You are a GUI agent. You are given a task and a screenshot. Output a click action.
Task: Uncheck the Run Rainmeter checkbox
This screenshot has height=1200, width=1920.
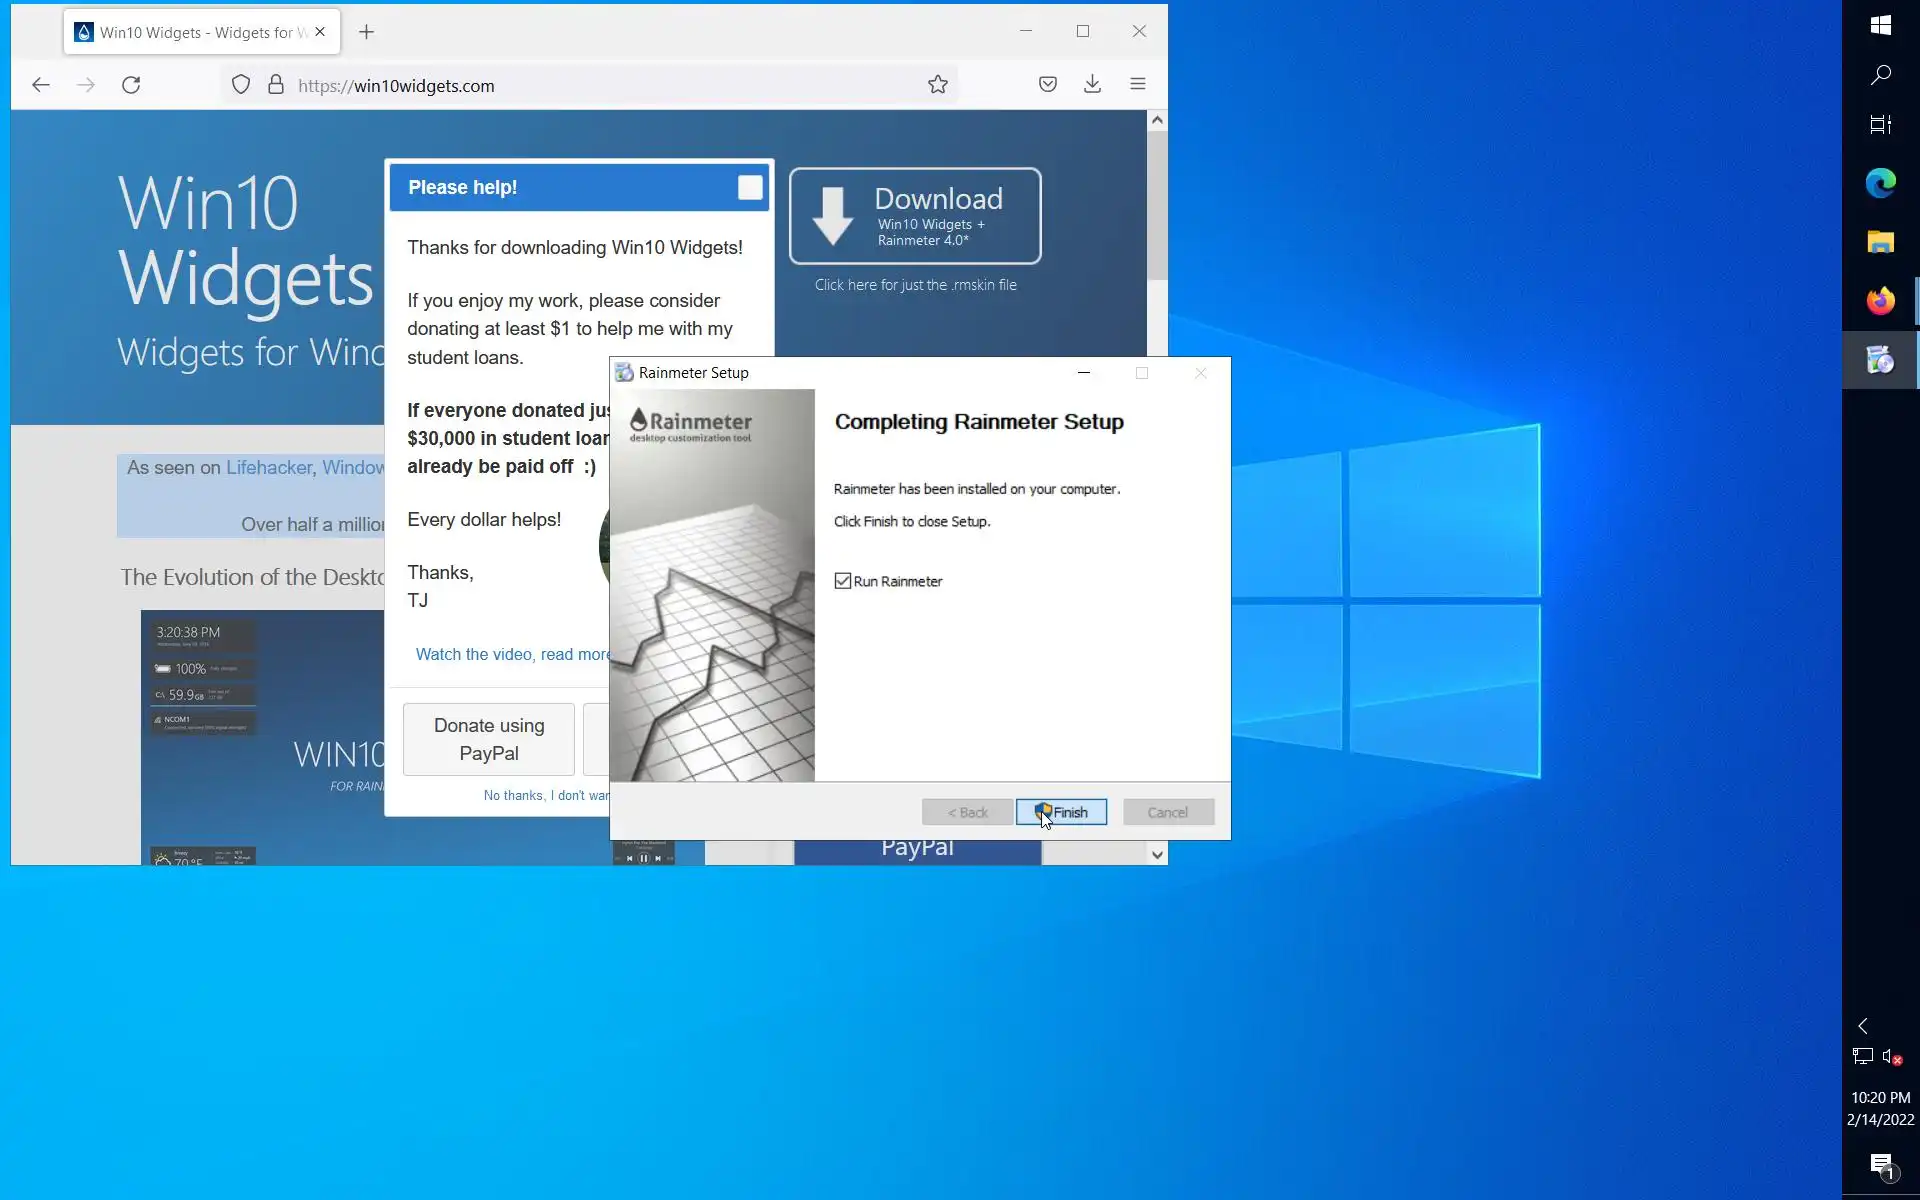pos(843,581)
